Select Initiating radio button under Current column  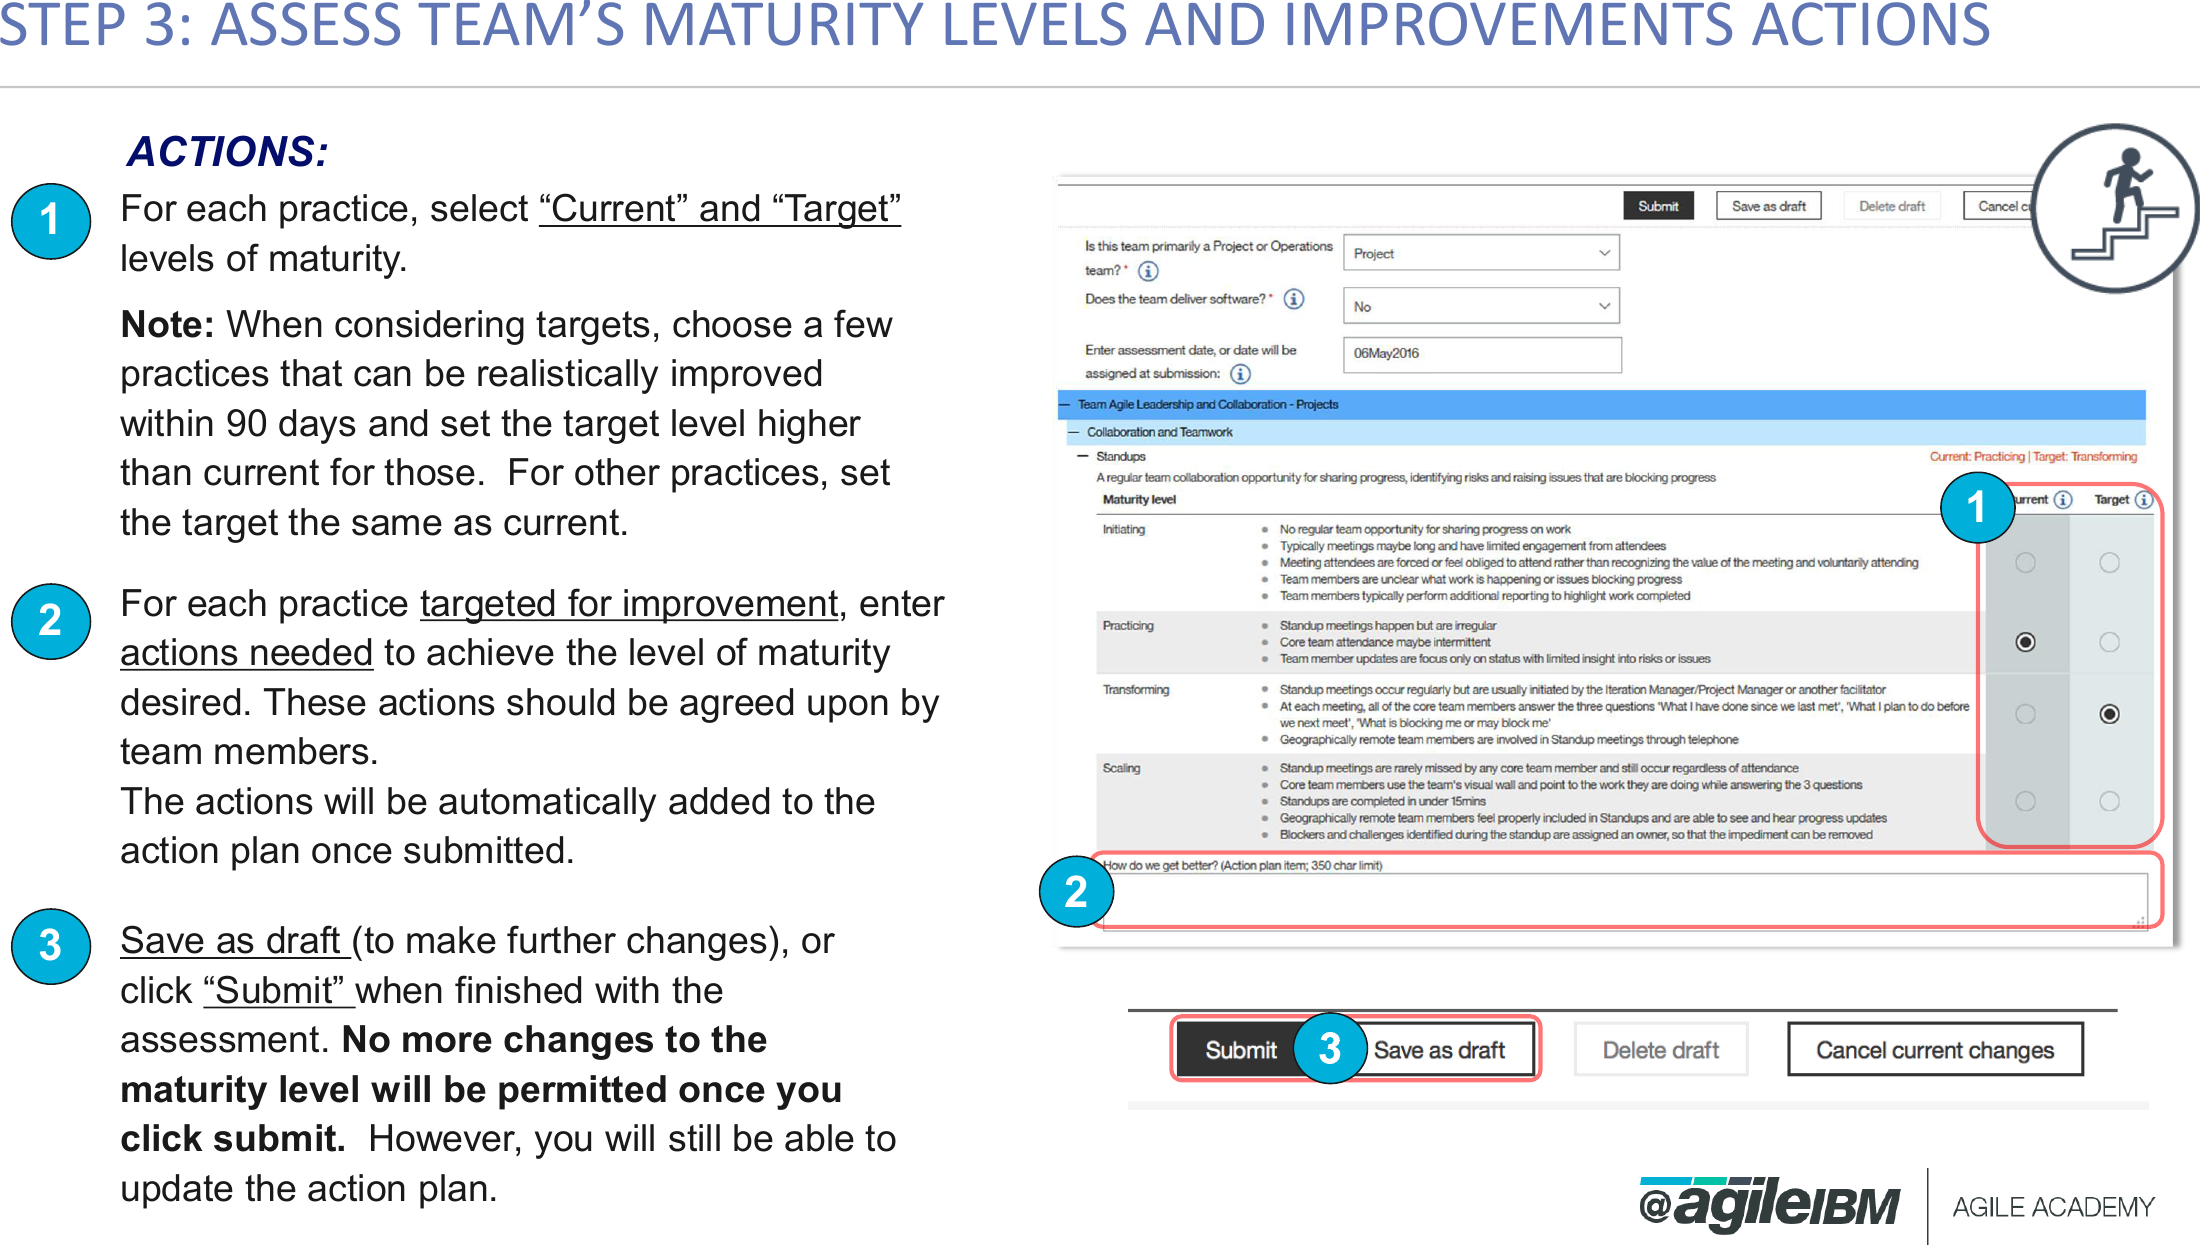tap(2025, 562)
